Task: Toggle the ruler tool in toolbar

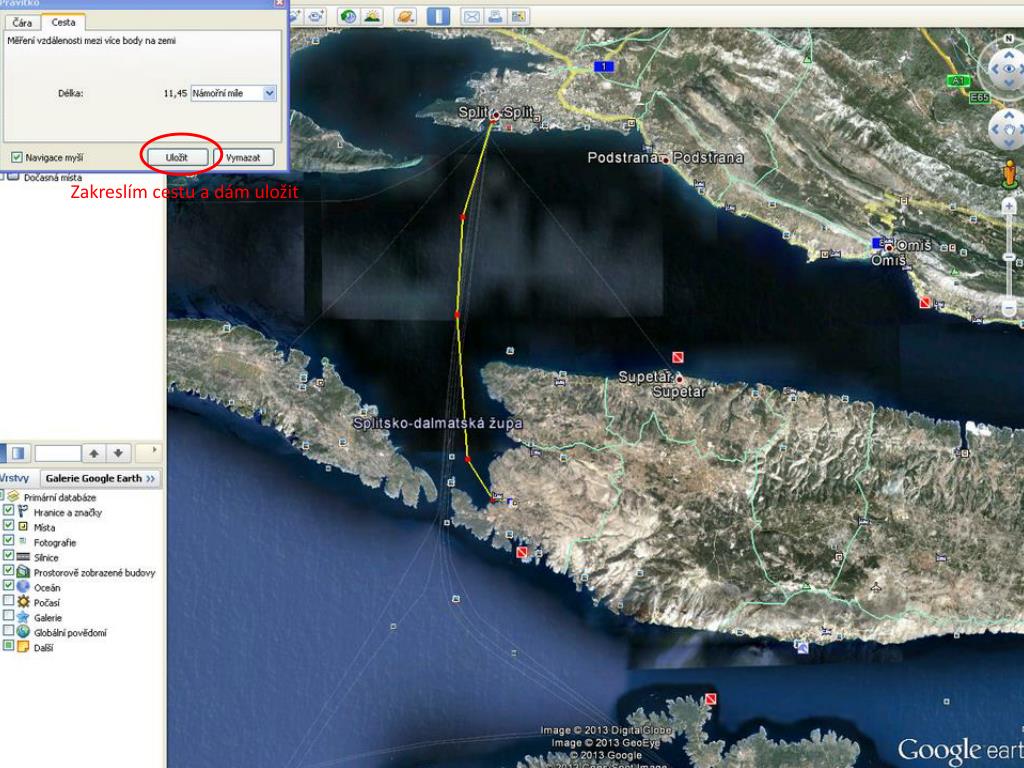Action: coord(438,16)
